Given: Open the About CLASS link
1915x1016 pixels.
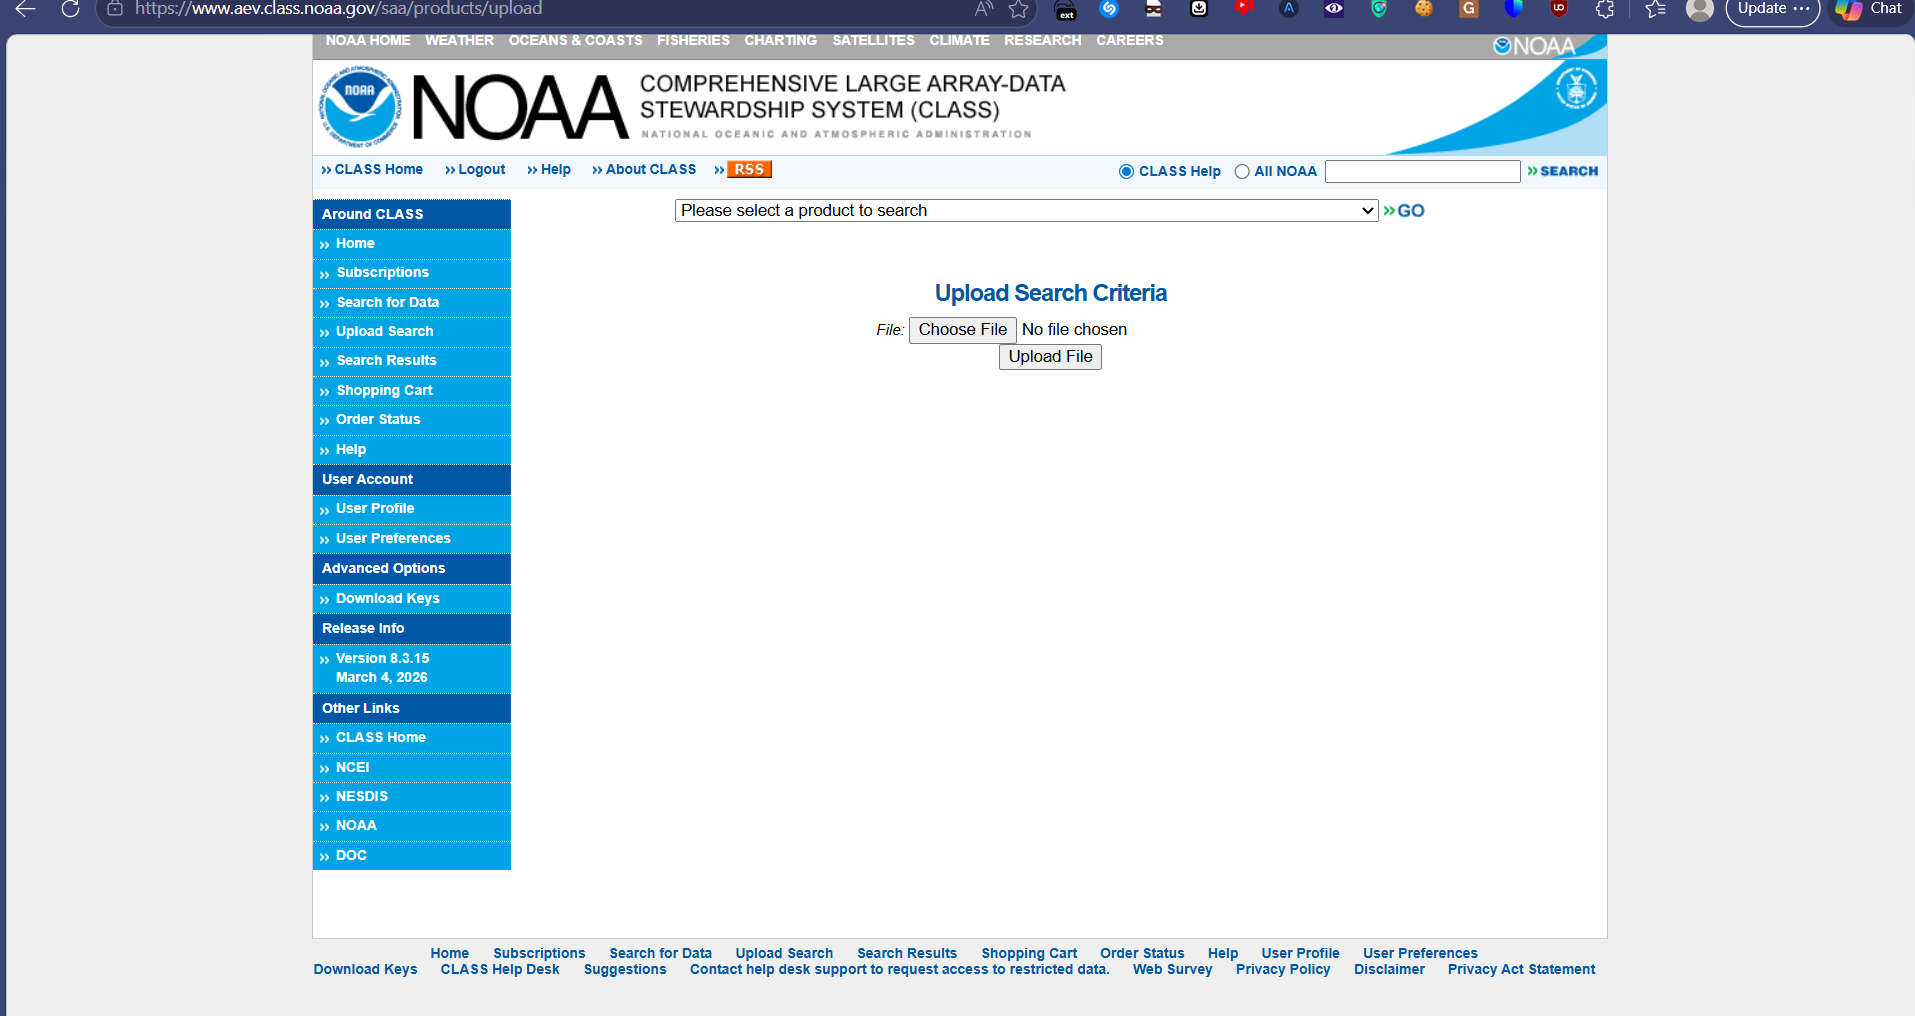Looking at the screenshot, I should tap(651, 169).
